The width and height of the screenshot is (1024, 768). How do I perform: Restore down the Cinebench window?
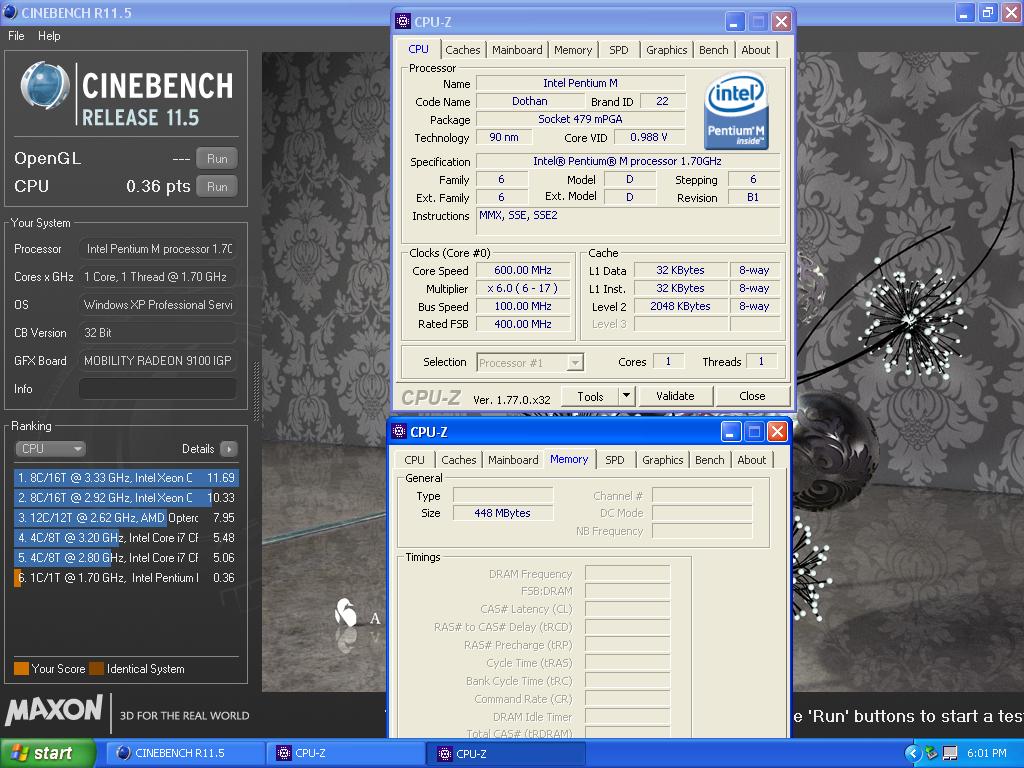[988, 12]
